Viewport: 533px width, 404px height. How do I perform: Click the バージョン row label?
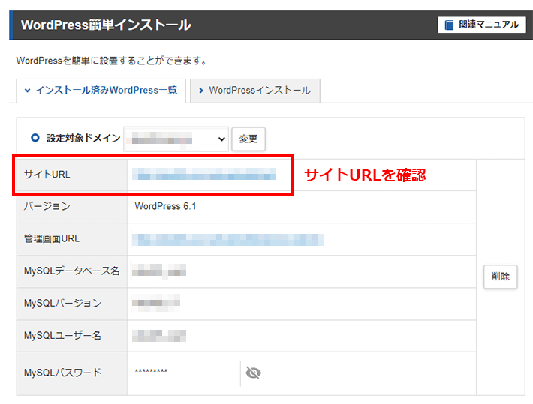47,206
